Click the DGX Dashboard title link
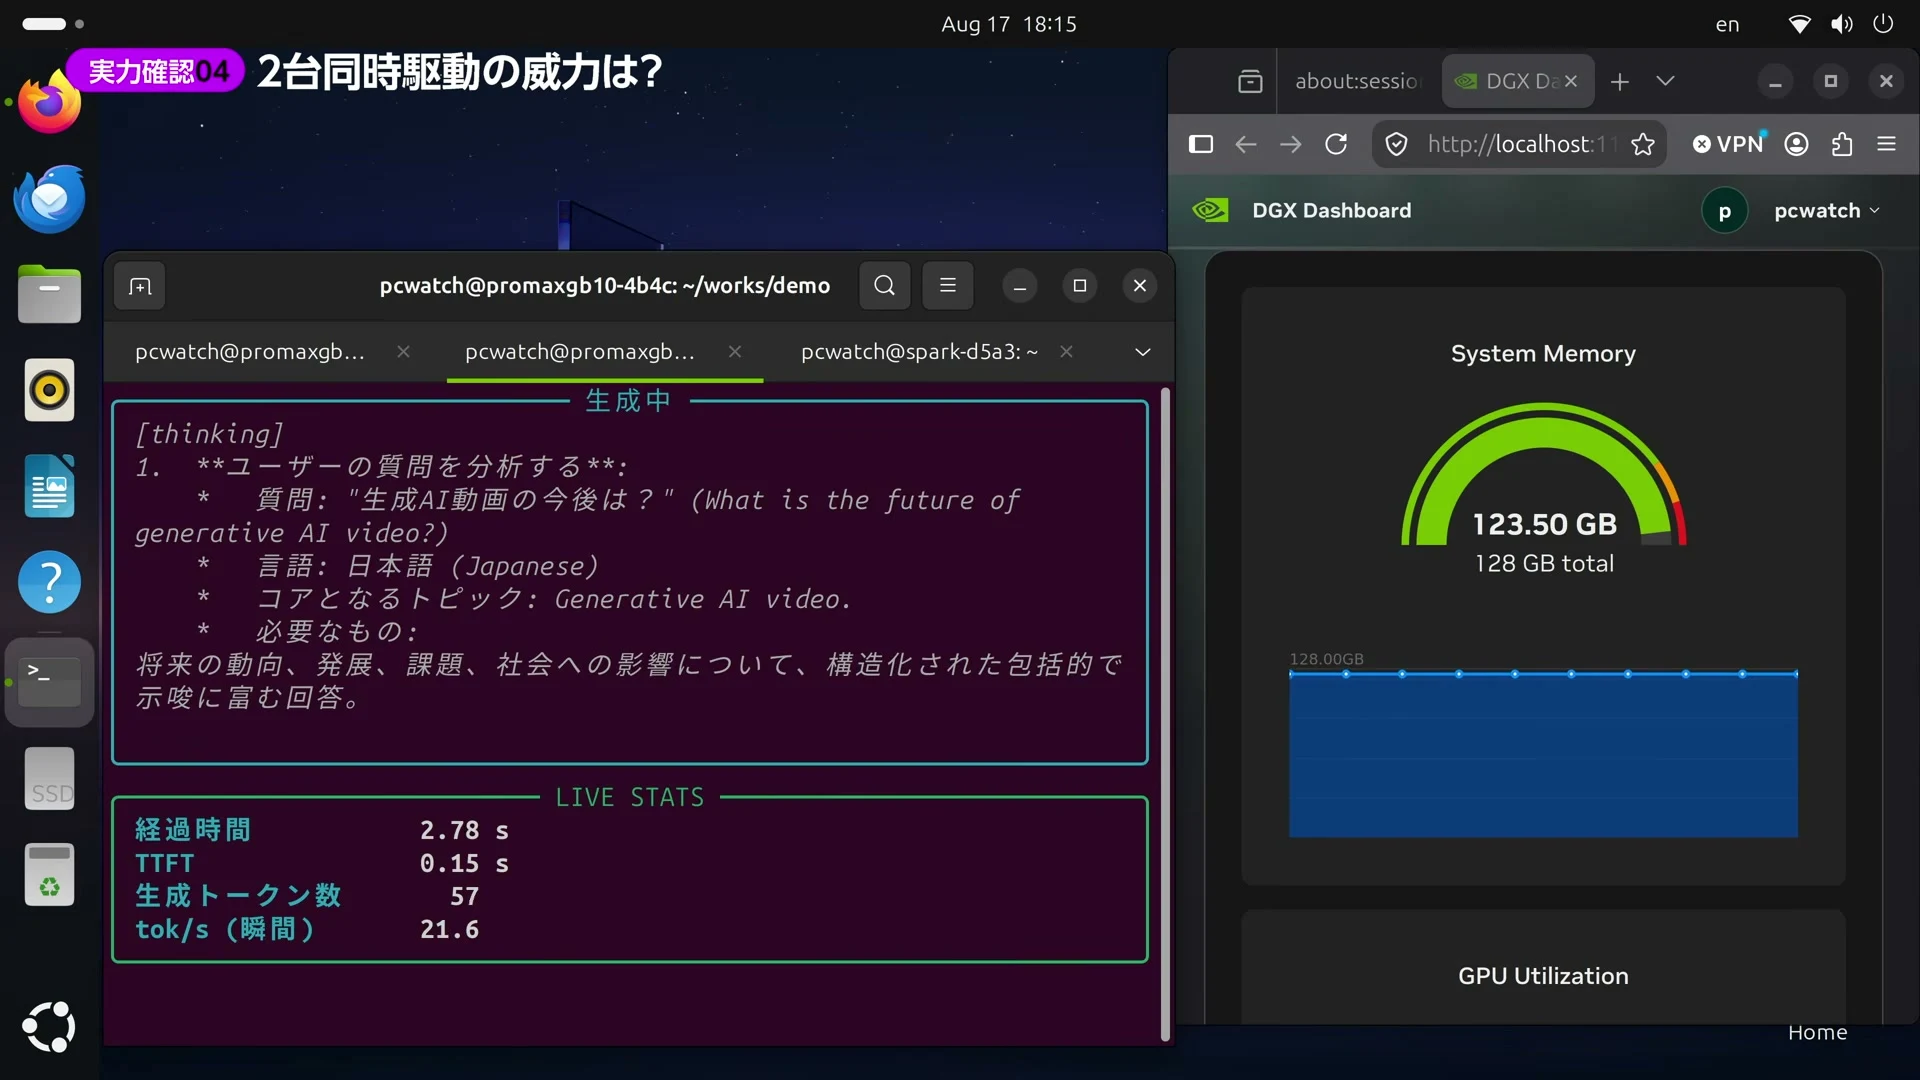The image size is (1920, 1080). point(1331,211)
